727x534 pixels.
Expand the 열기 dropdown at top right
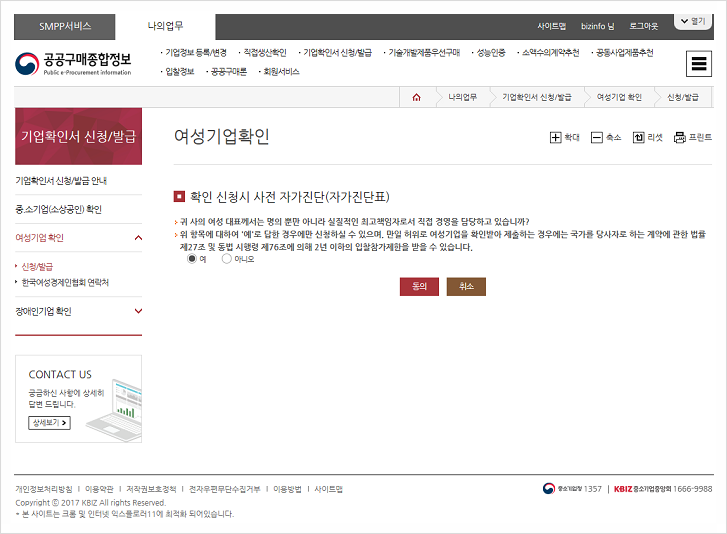693,21
